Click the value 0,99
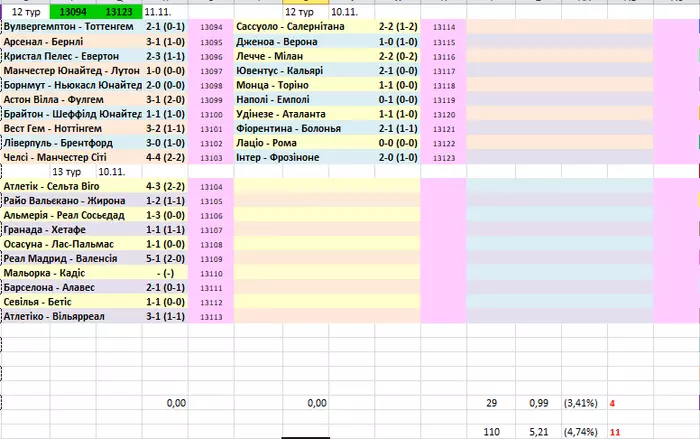 coord(538,403)
